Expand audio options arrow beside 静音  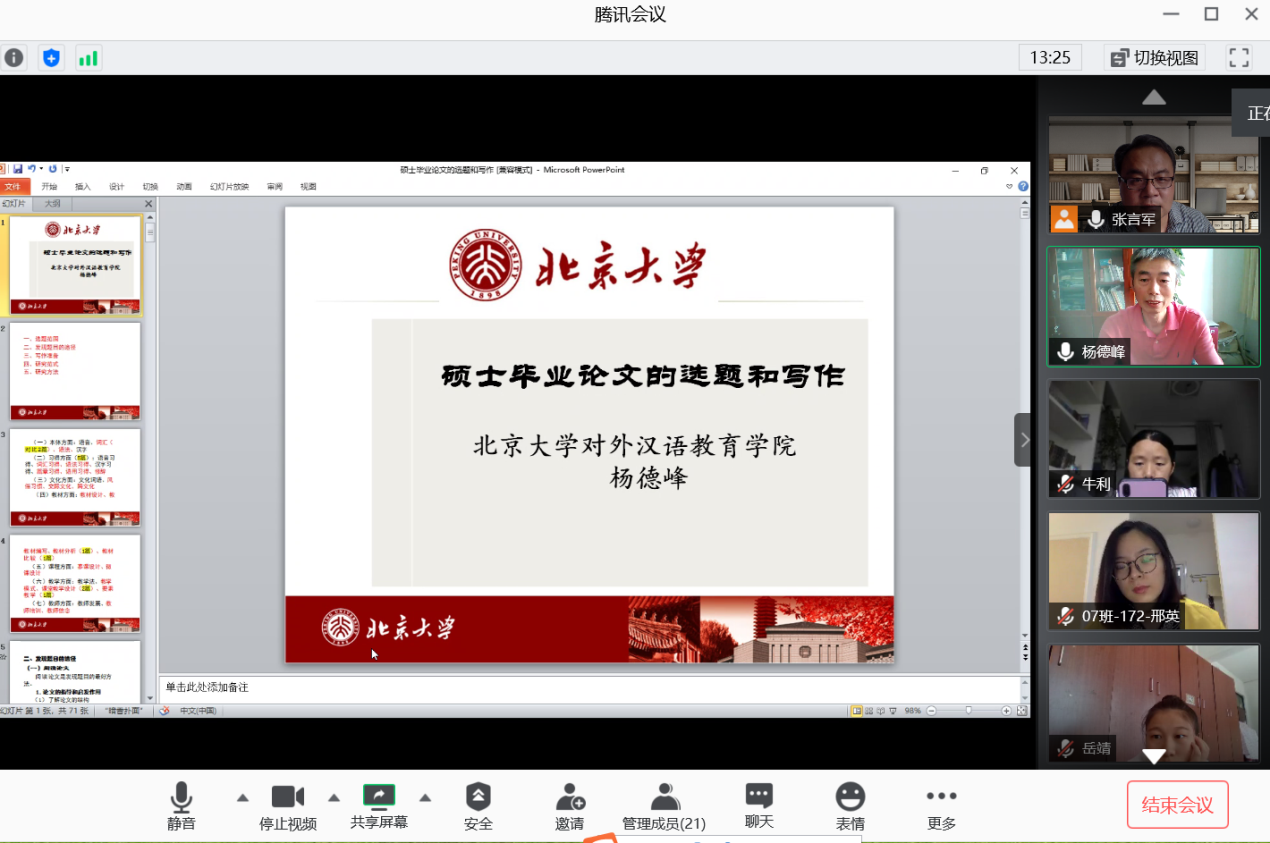pos(242,798)
